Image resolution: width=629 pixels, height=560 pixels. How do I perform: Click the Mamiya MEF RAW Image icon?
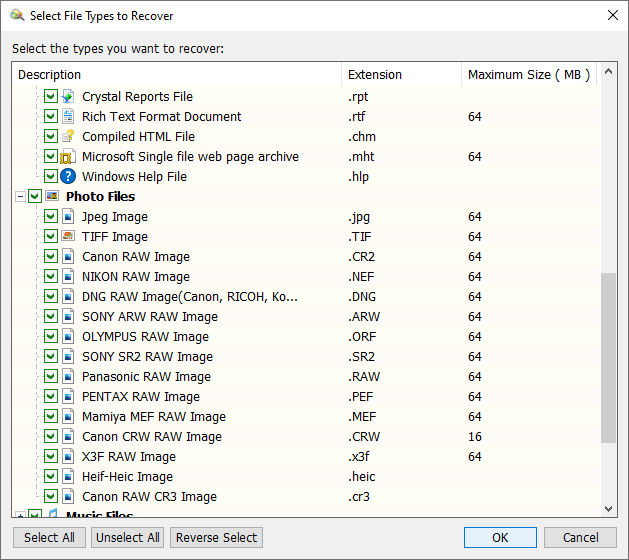[x=68, y=416]
